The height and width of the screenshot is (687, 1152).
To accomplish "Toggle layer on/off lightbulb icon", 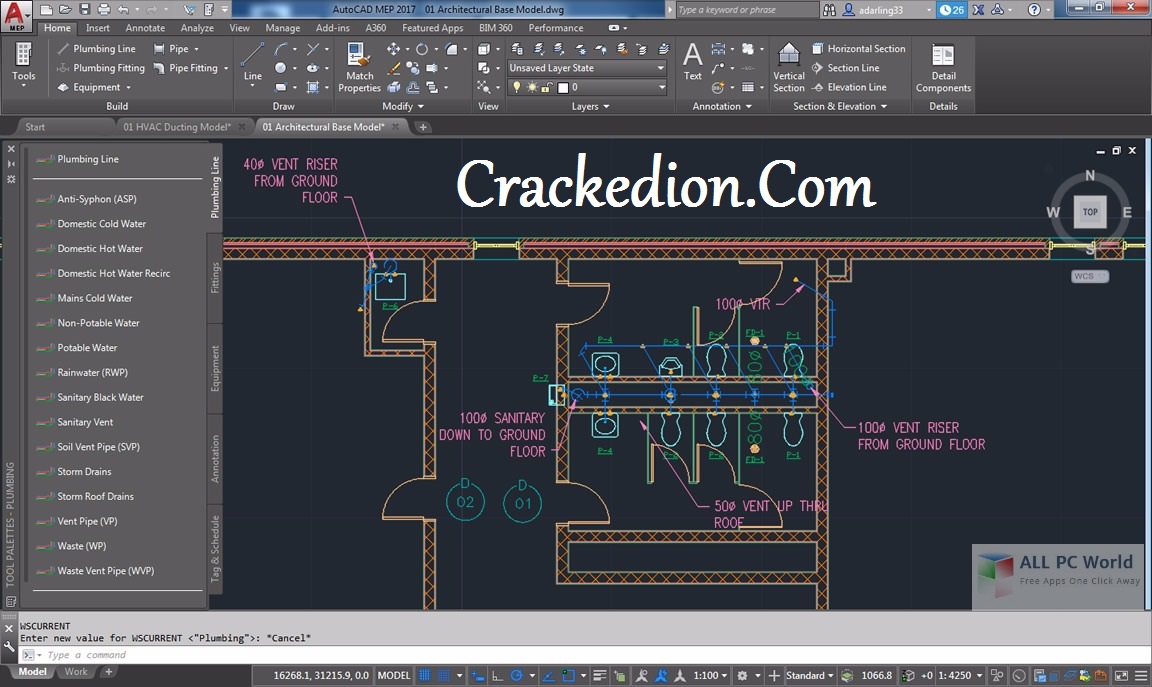I will pyautogui.click(x=516, y=87).
